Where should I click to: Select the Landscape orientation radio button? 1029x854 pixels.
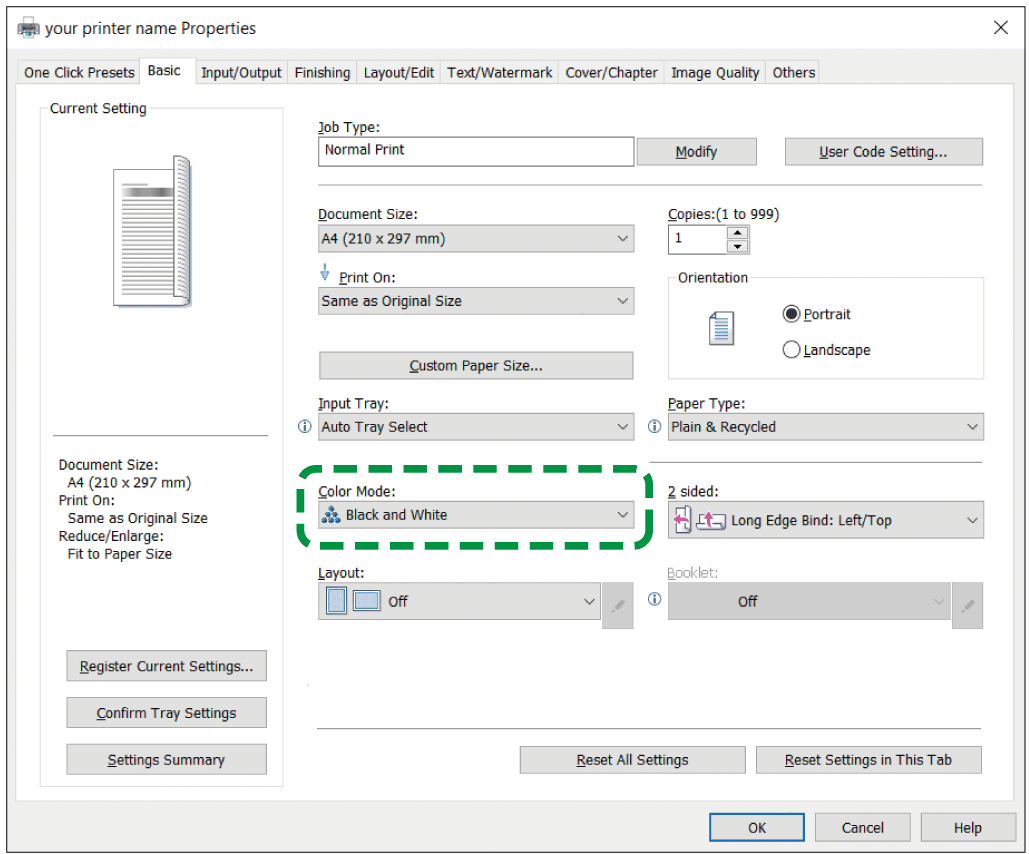pyautogui.click(x=792, y=350)
